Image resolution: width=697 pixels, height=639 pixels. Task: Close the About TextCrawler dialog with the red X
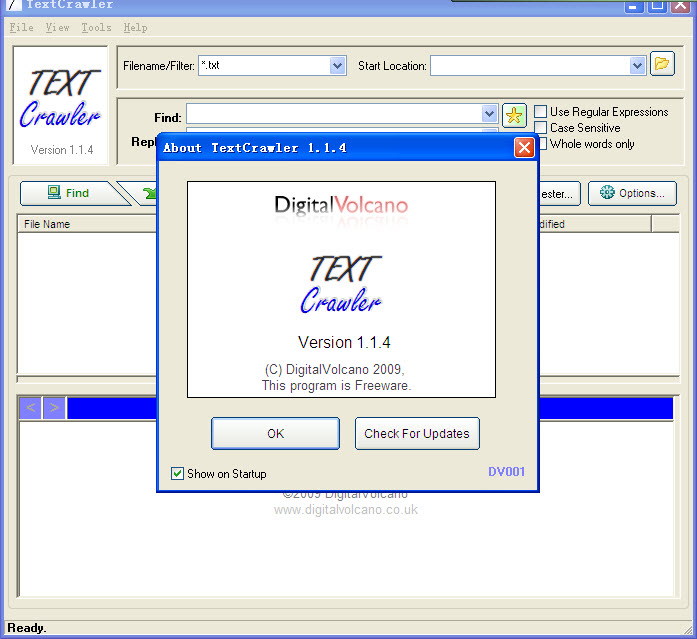(524, 147)
